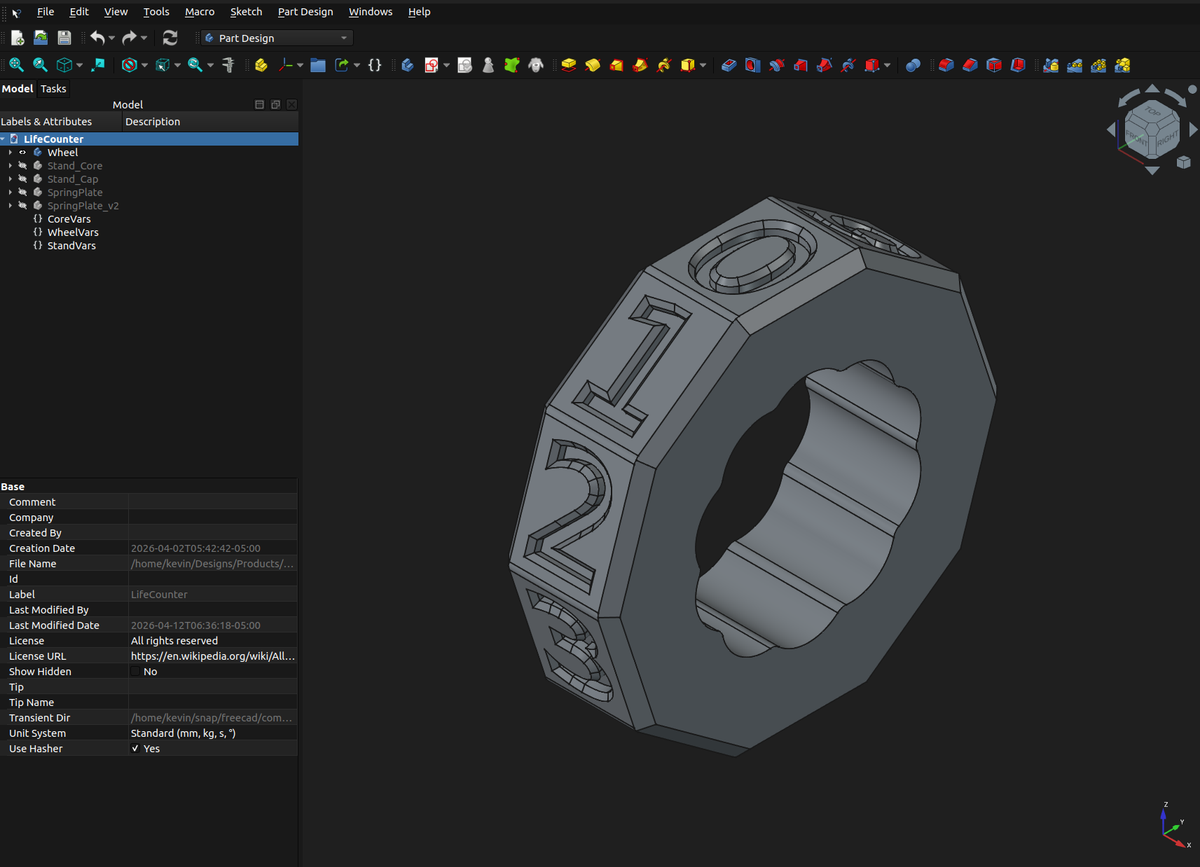
Task: Show the Stand_Cap body
Action: pyautogui.click(x=23, y=179)
